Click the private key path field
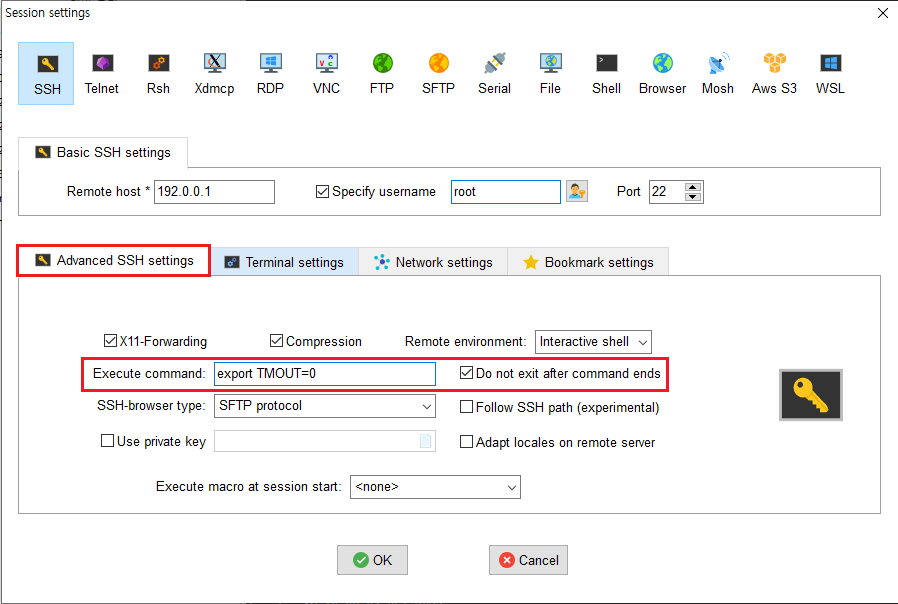This screenshot has width=898, height=604. point(325,441)
